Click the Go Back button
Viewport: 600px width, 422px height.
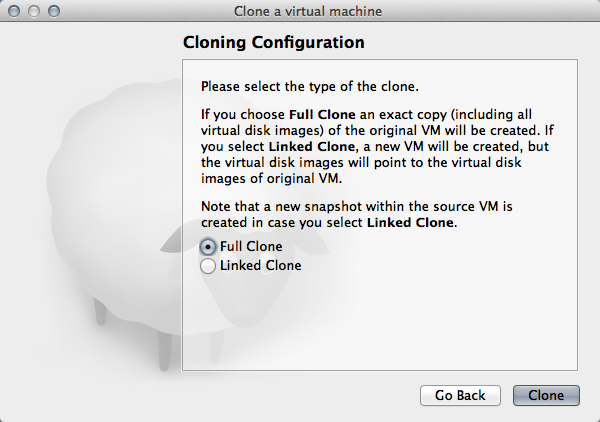coord(460,395)
